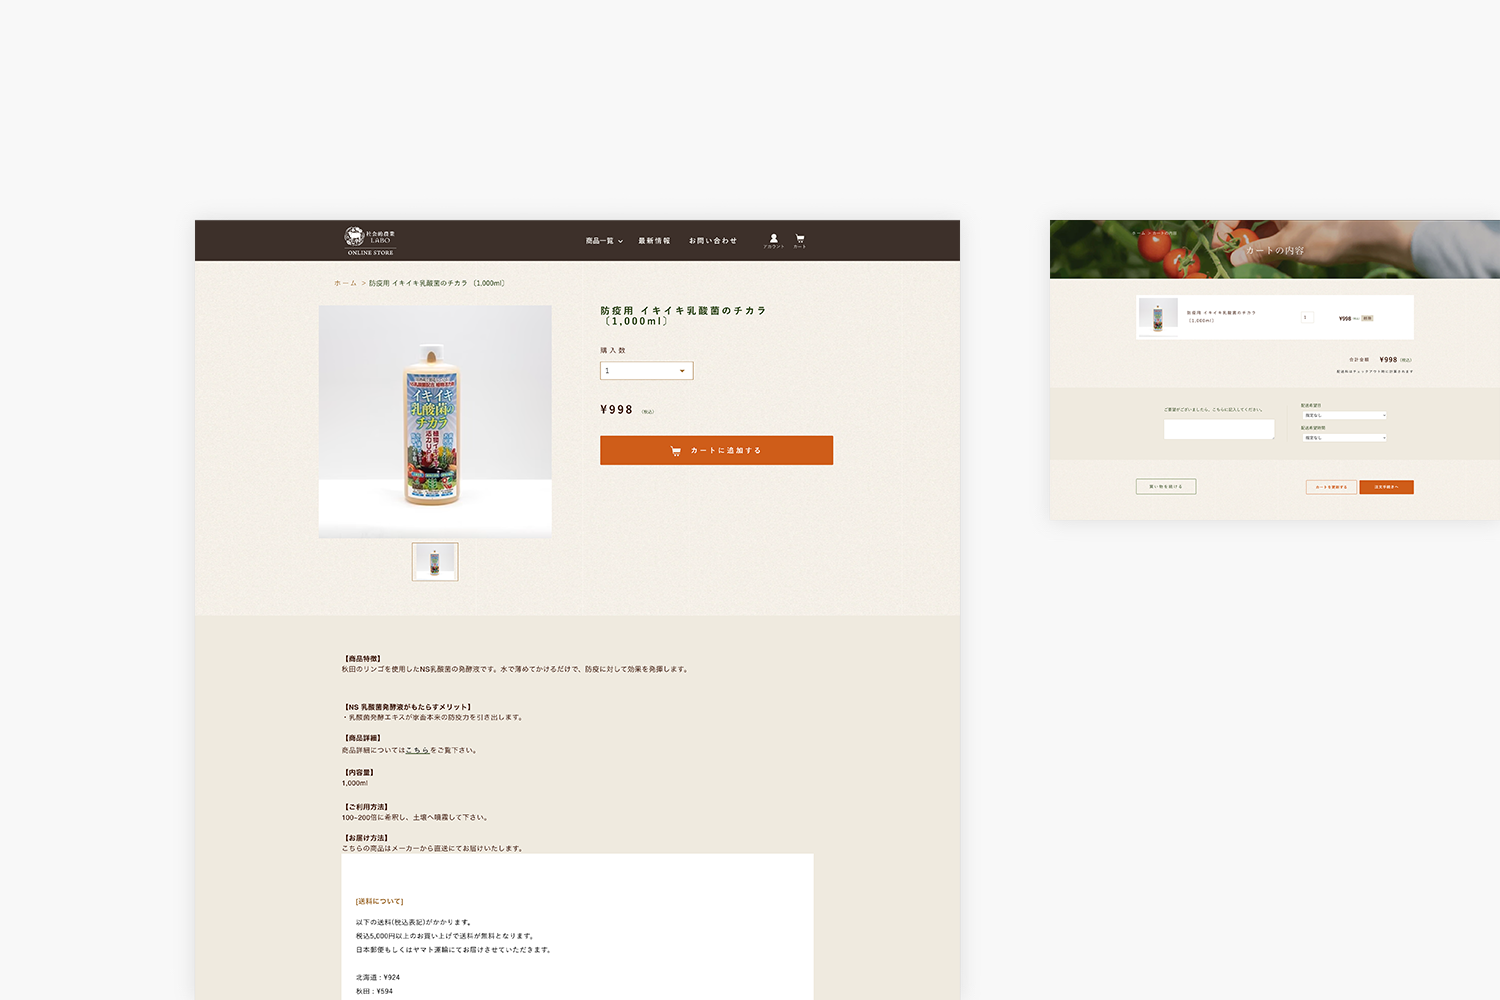Screen dimensions: 1500x1000
Task: Open the cart icon in header
Action: point(800,240)
